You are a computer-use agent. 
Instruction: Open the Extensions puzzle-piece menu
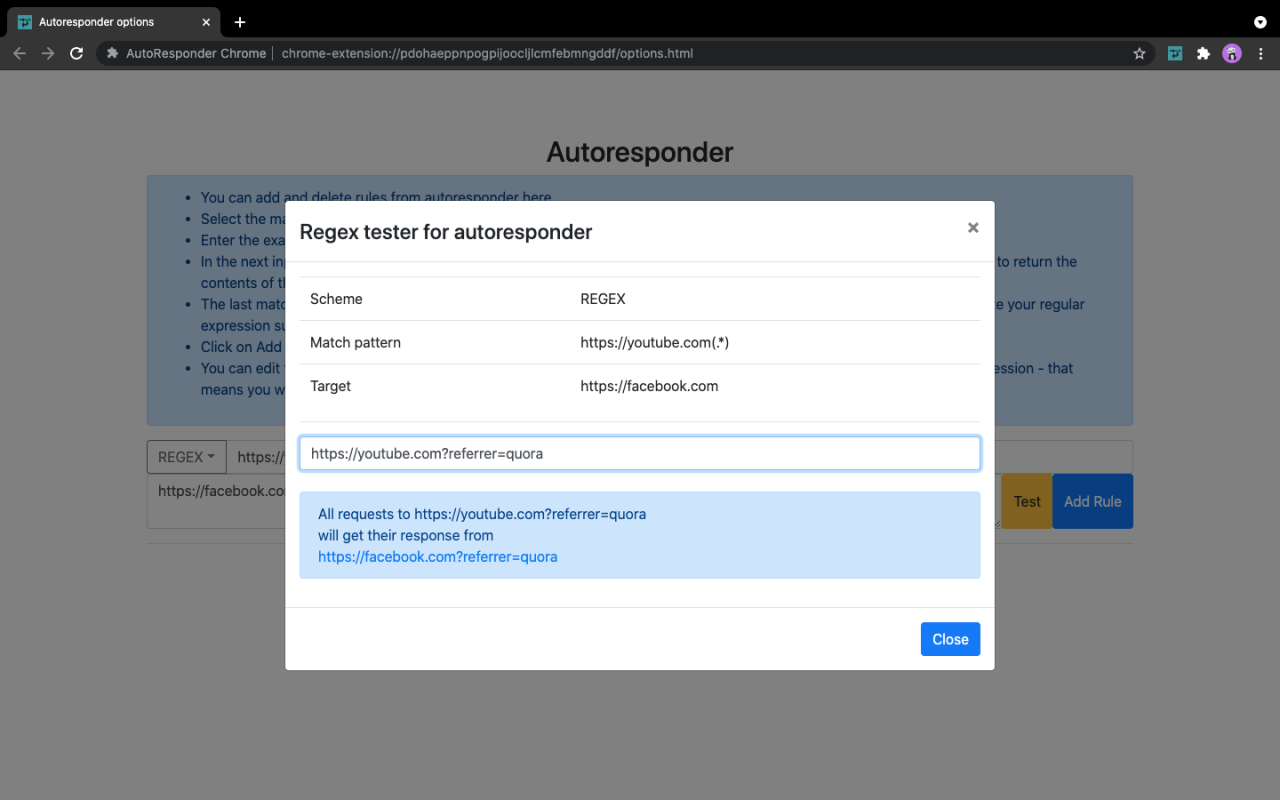(x=1203, y=54)
